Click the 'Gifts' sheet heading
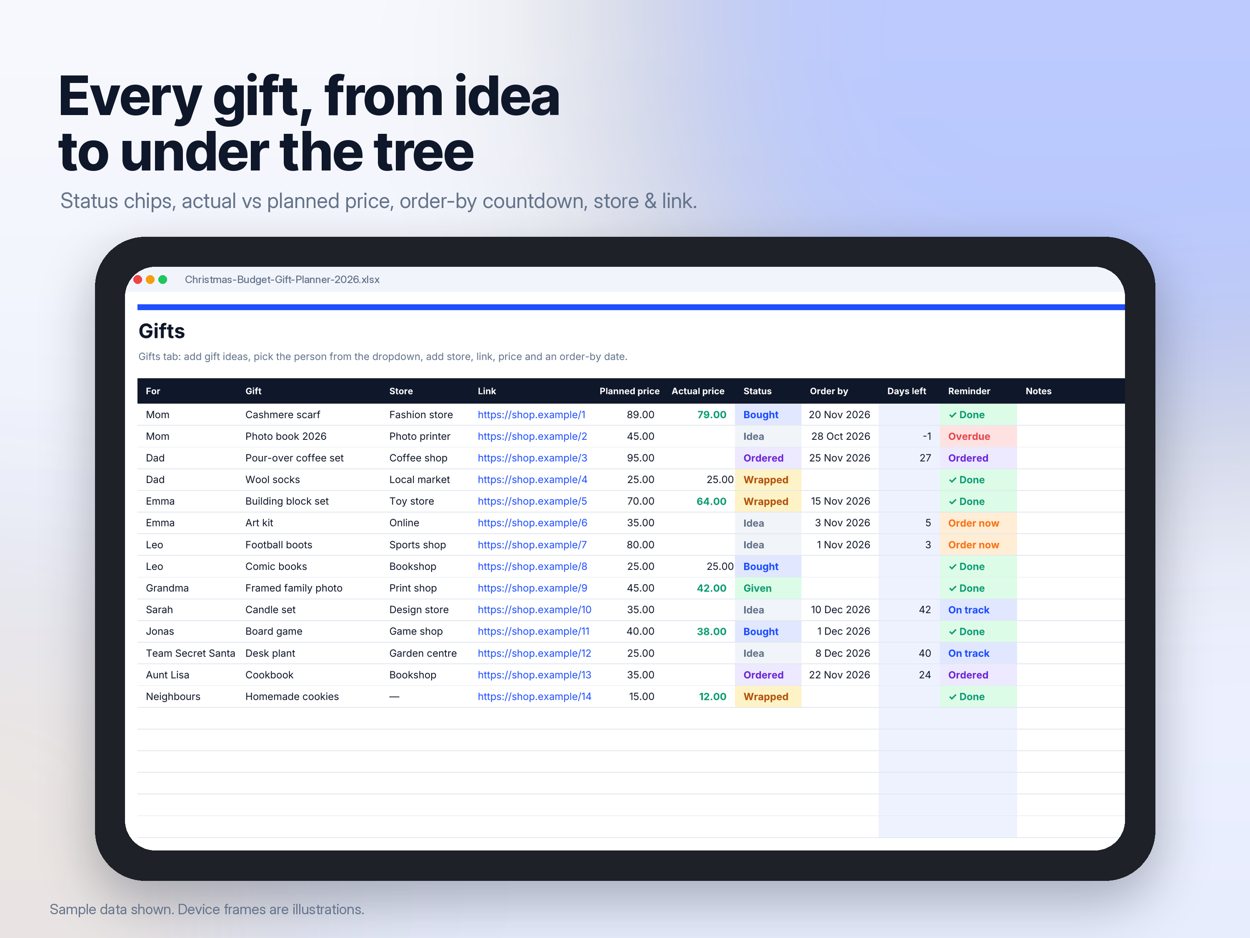This screenshot has width=1250, height=938. [x=162, y=331]
